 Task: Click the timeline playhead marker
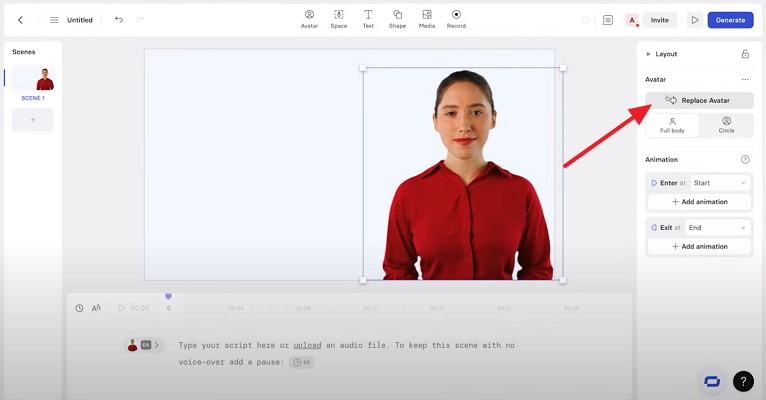[x=168, y=297]
